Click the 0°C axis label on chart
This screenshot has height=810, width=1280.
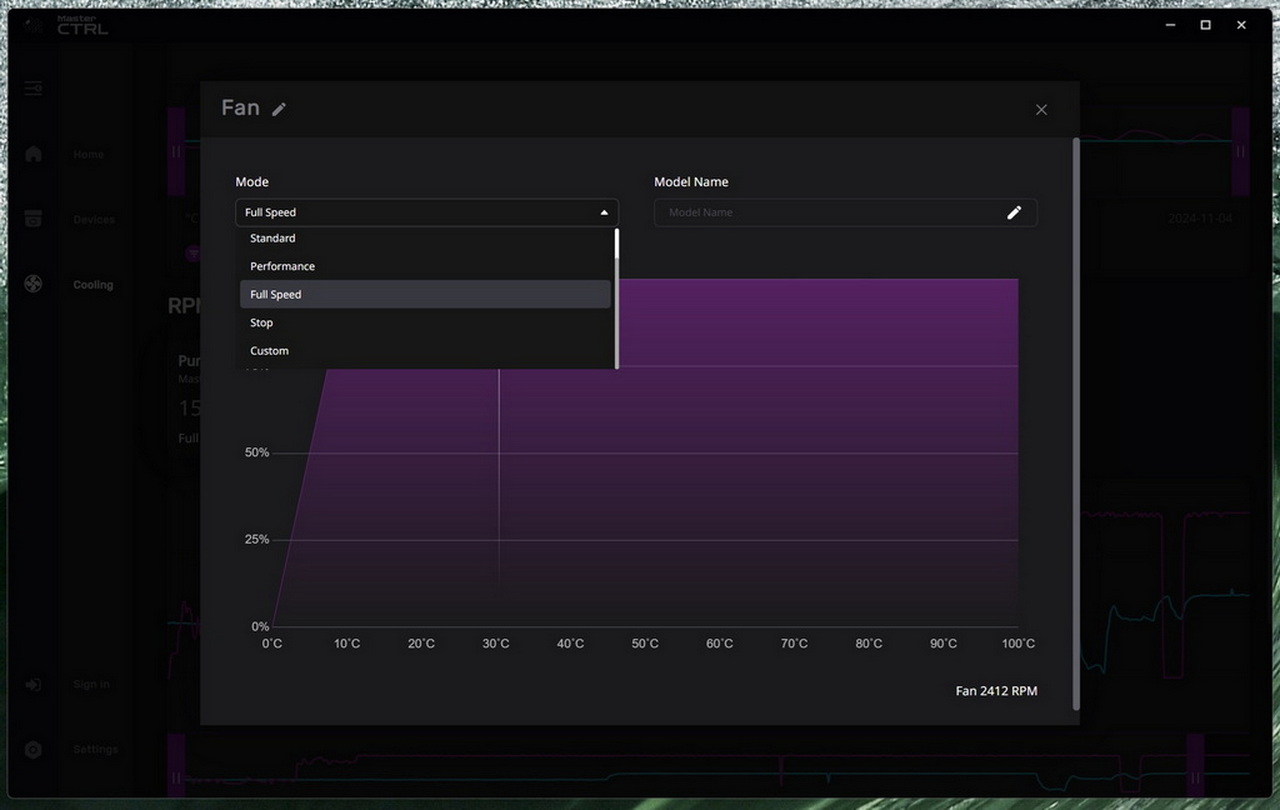point(272,644)
